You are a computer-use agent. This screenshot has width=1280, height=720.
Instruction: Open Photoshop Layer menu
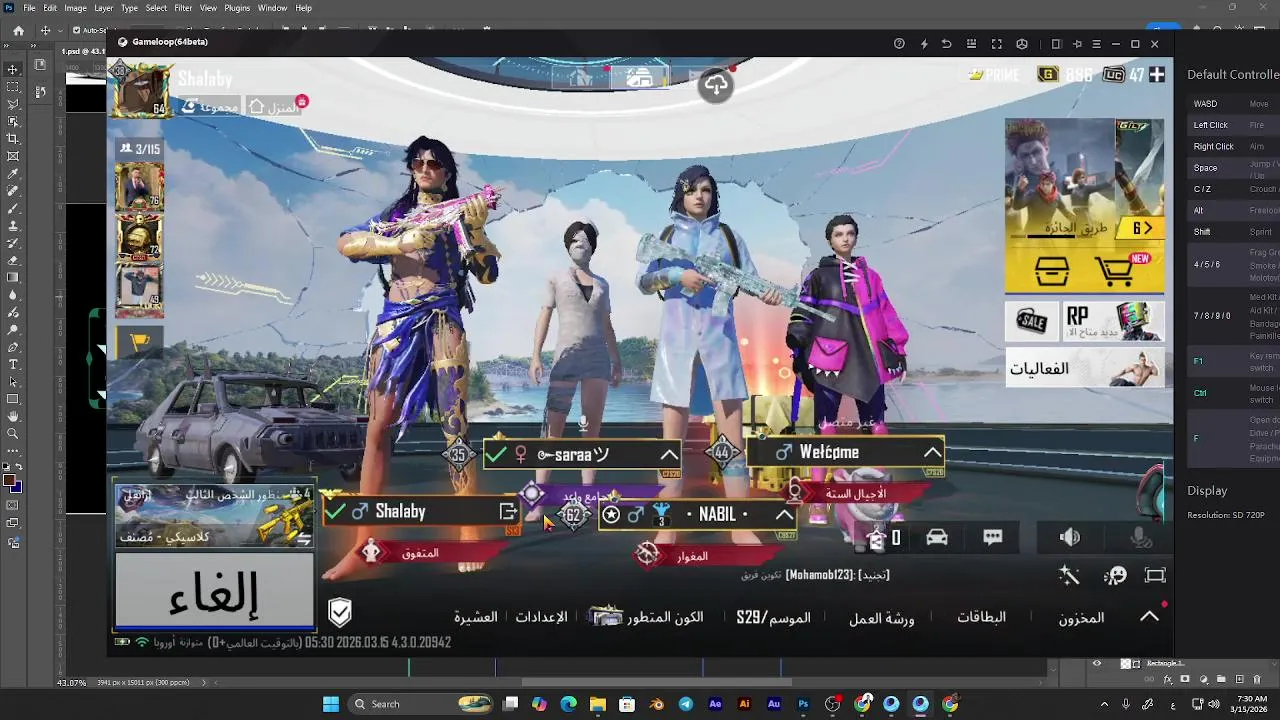104,8
